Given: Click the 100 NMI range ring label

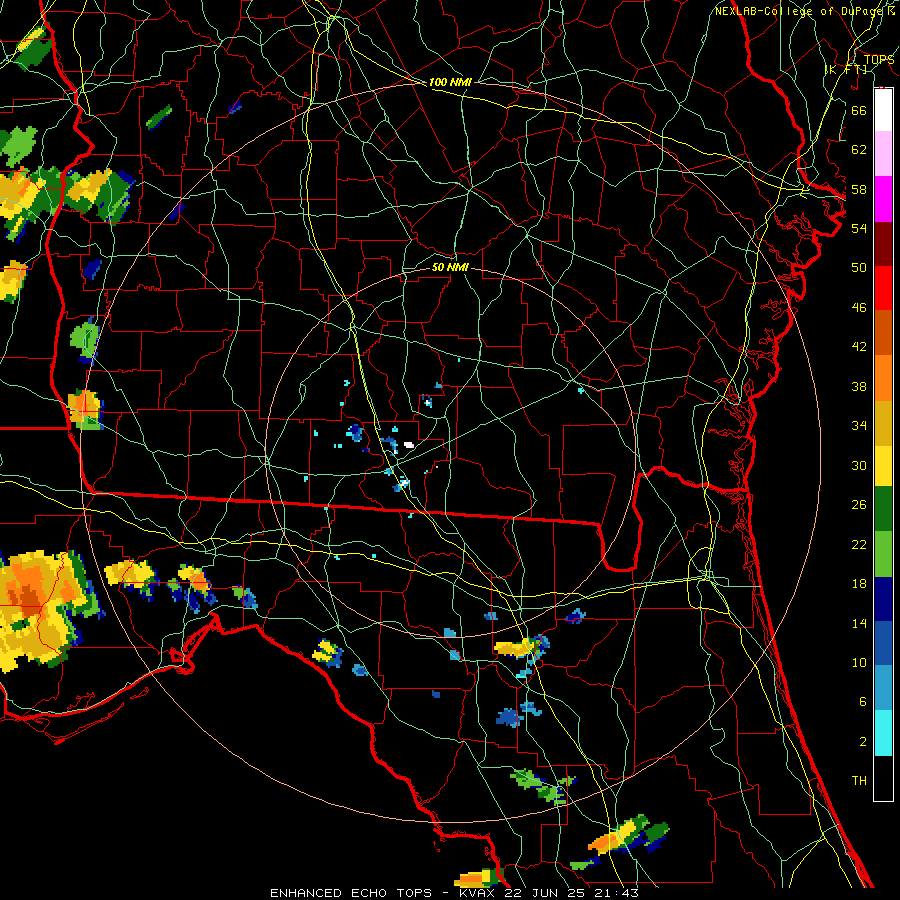Looking at the screenshot, I should (450, 82).
